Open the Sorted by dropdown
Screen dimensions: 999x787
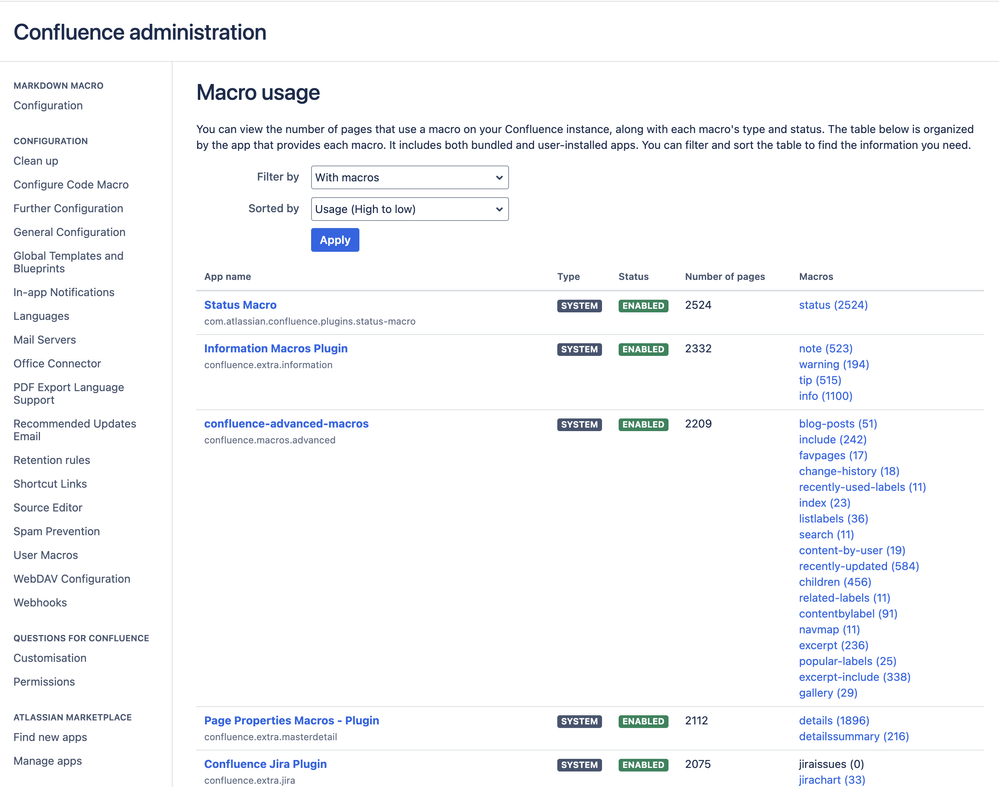click(410, 209)
